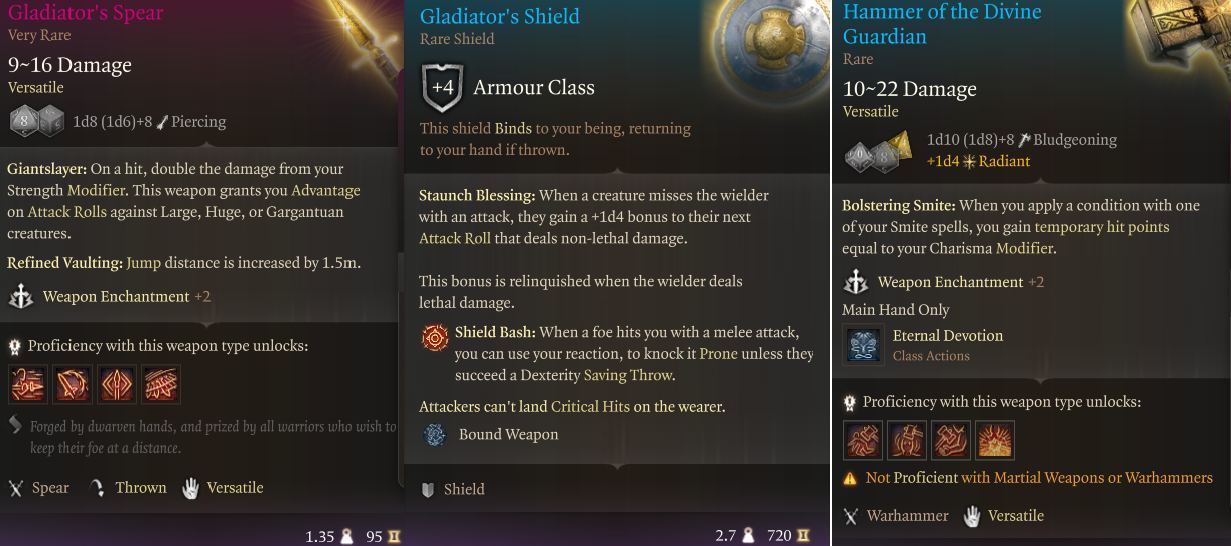Image resolution: width=1231 pixels, height=546 pixels.
Task: Click the 'Prone' keyword in Shield Bash
Action: tap(718, 354)
